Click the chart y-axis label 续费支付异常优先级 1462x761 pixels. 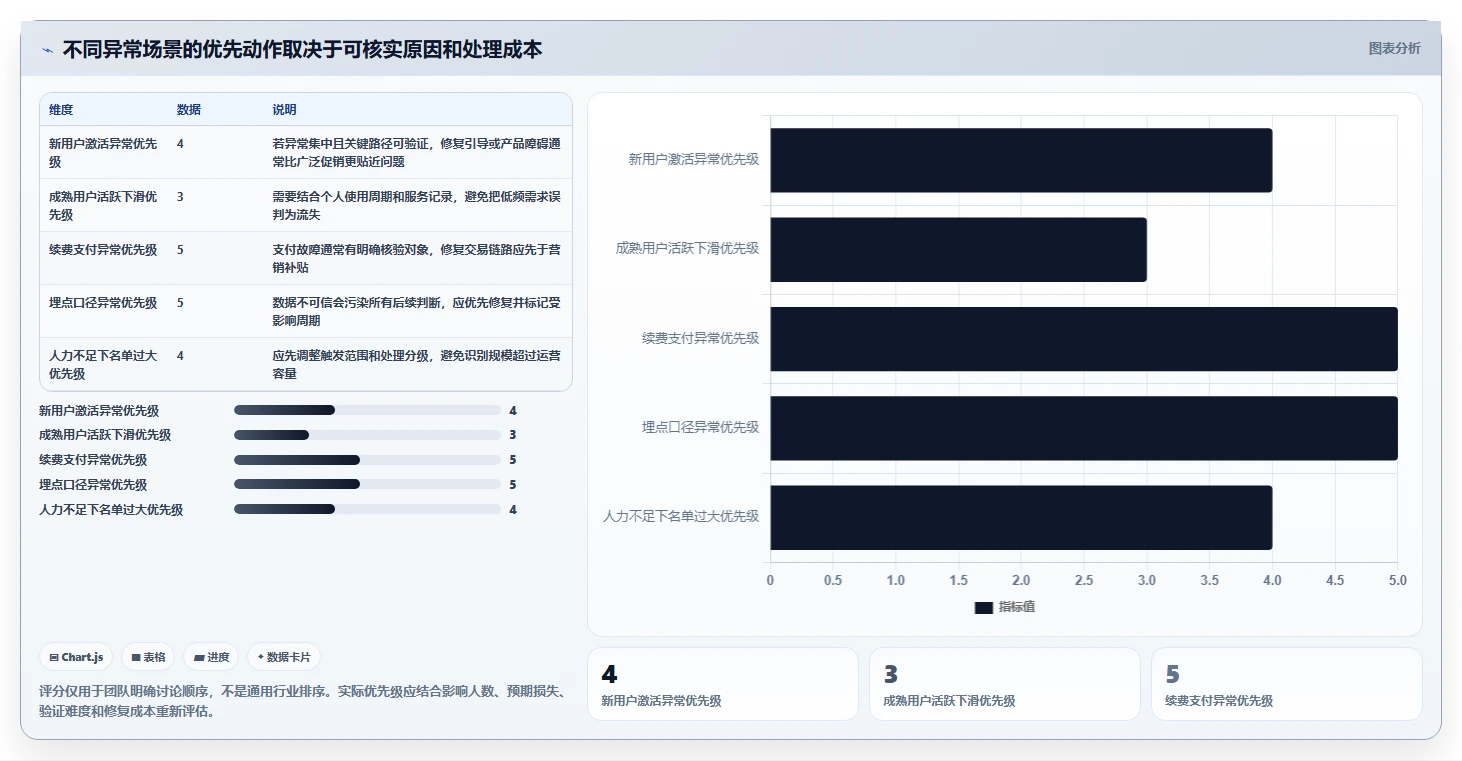click(x=701, y=338)
